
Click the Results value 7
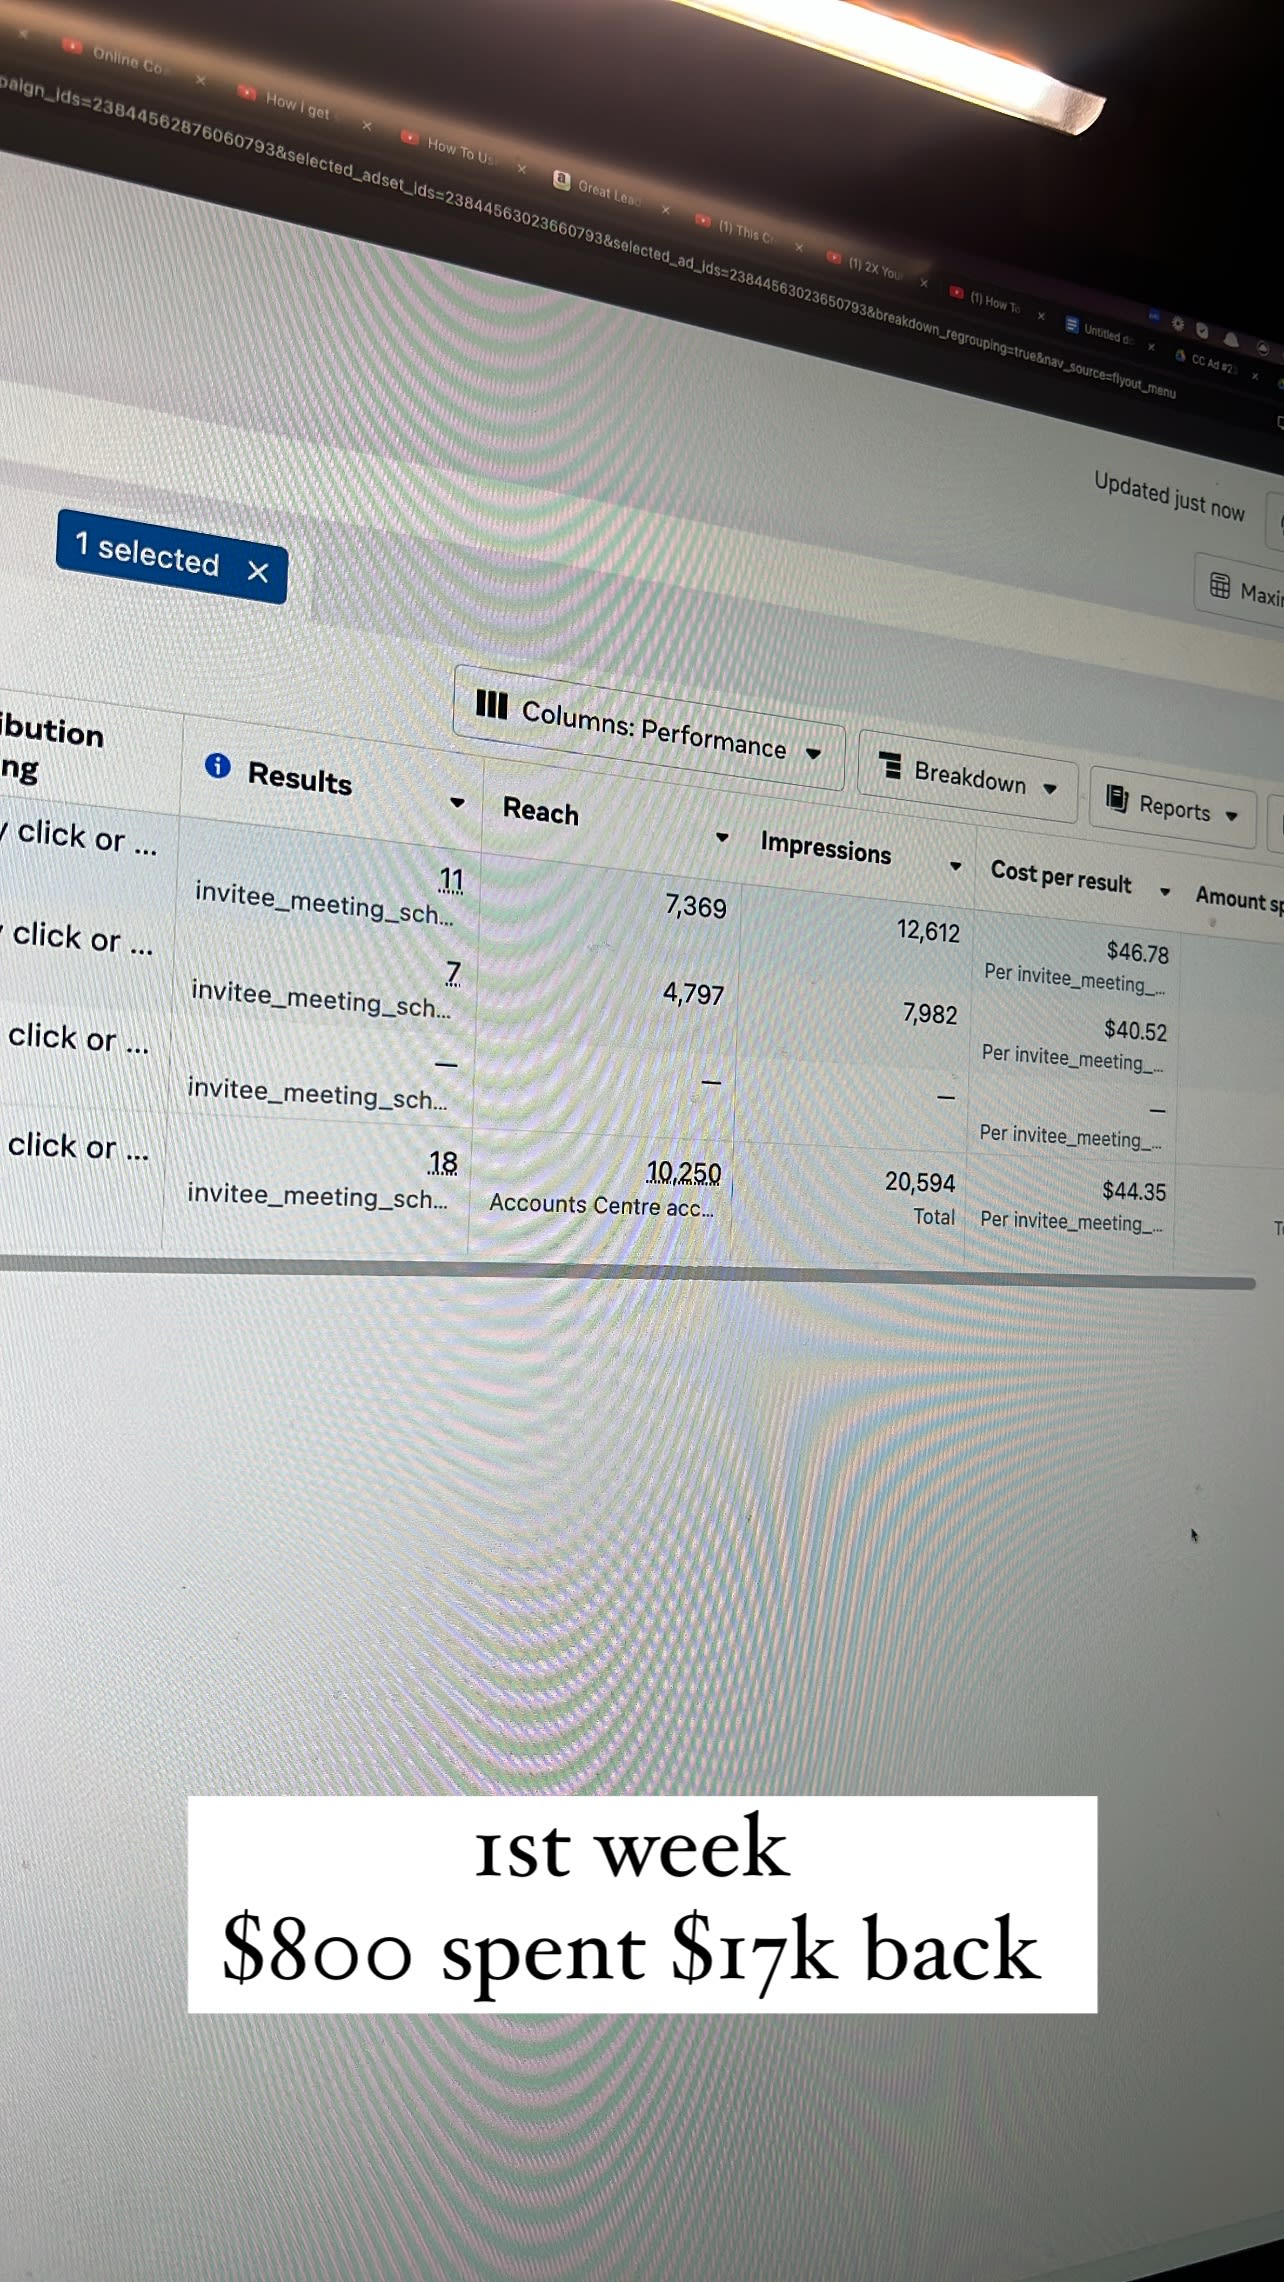(x=453, y=972)
